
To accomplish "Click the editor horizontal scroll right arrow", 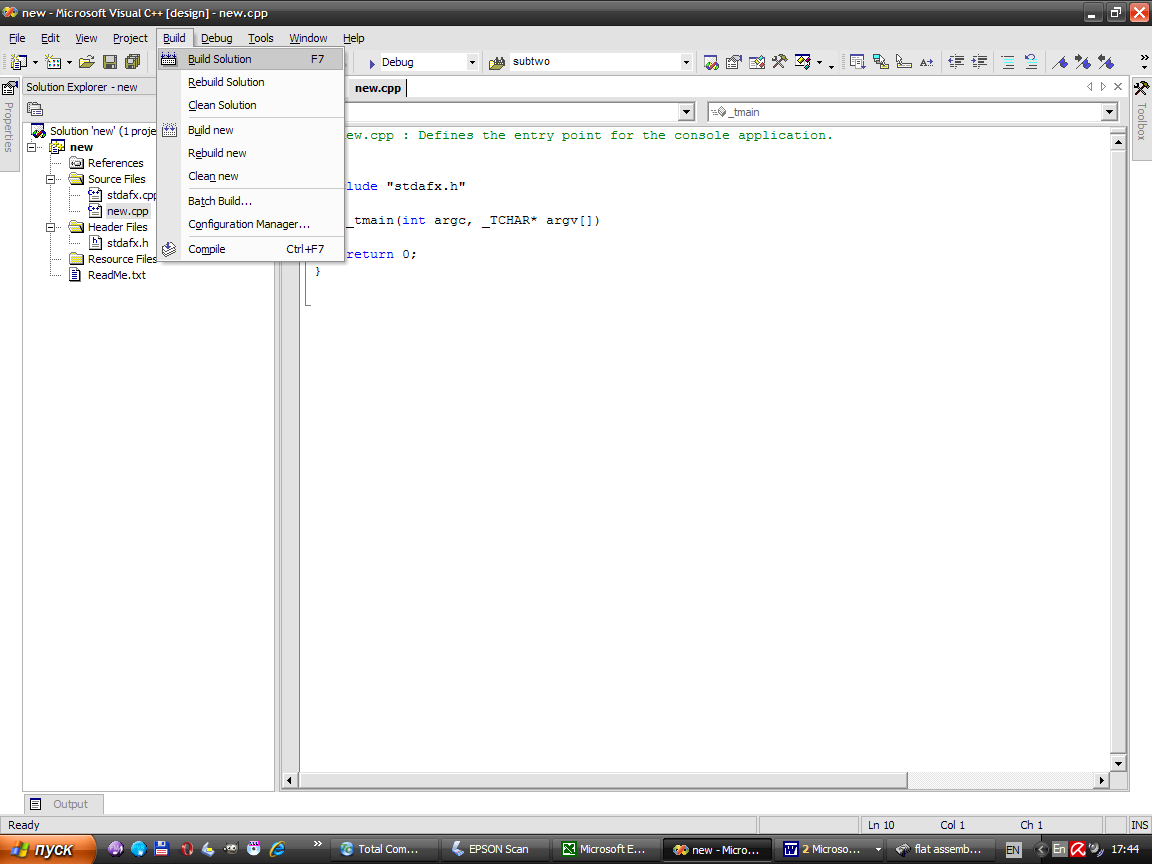I will pyautogui.click(x=1101, y=780).
